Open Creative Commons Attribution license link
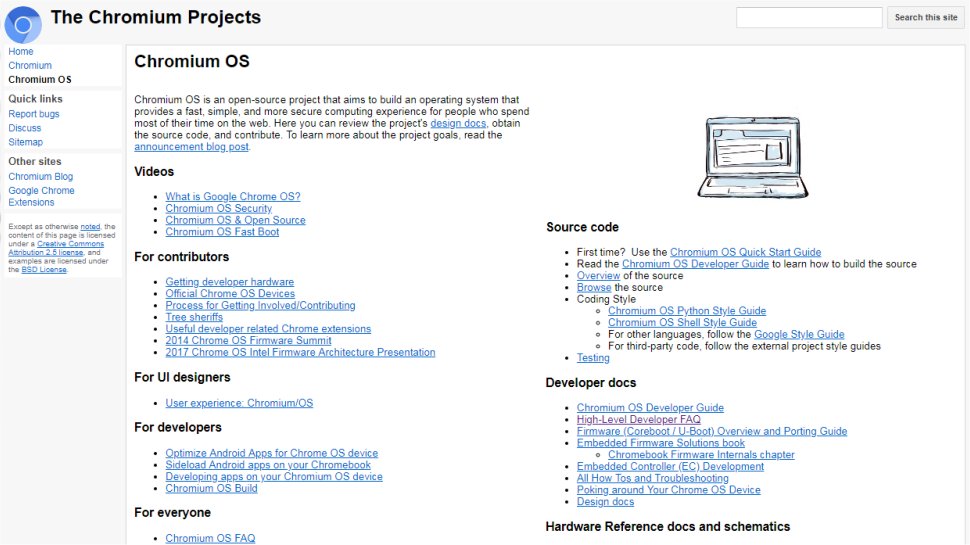Screen dimensions: 970x545 pyautogui.click(x=56, y=248)
